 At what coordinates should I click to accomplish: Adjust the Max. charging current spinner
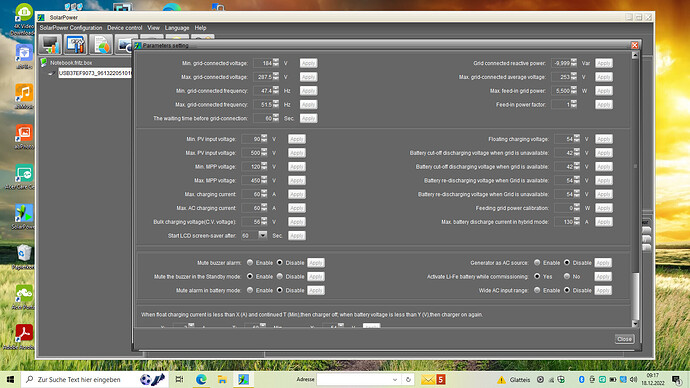tap(264, 194)
